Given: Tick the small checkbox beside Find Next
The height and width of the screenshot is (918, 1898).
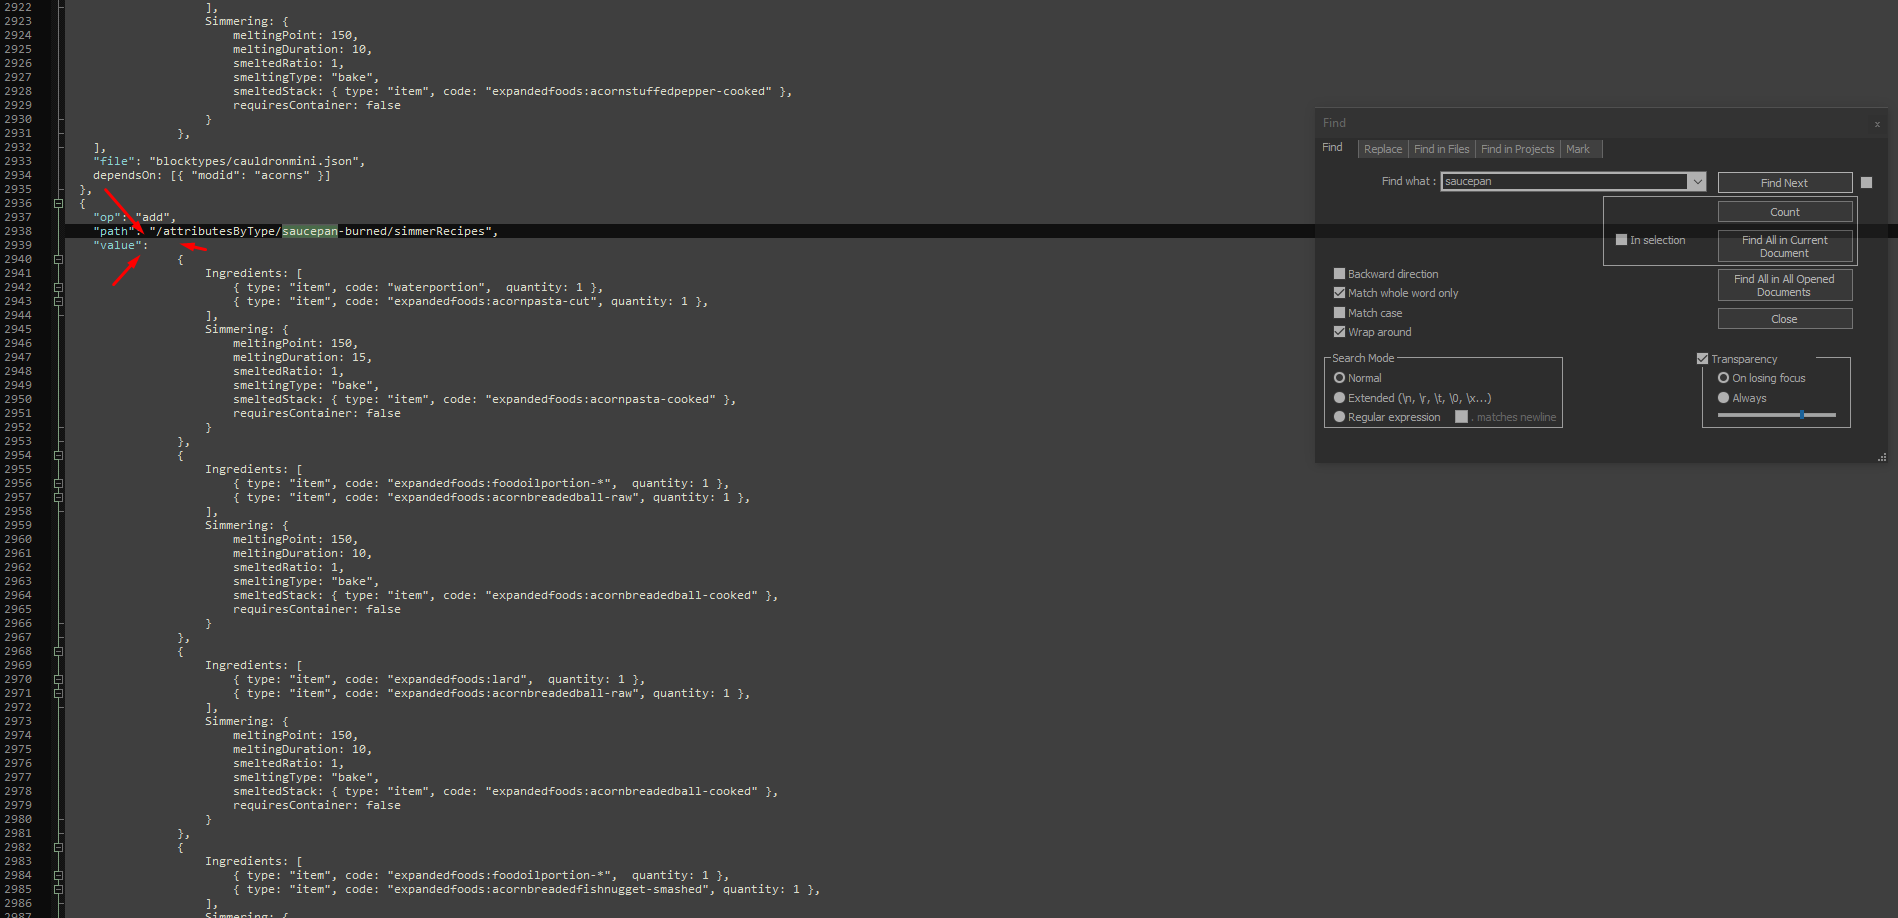Looking at the screenshot, I should (1866, 183).
